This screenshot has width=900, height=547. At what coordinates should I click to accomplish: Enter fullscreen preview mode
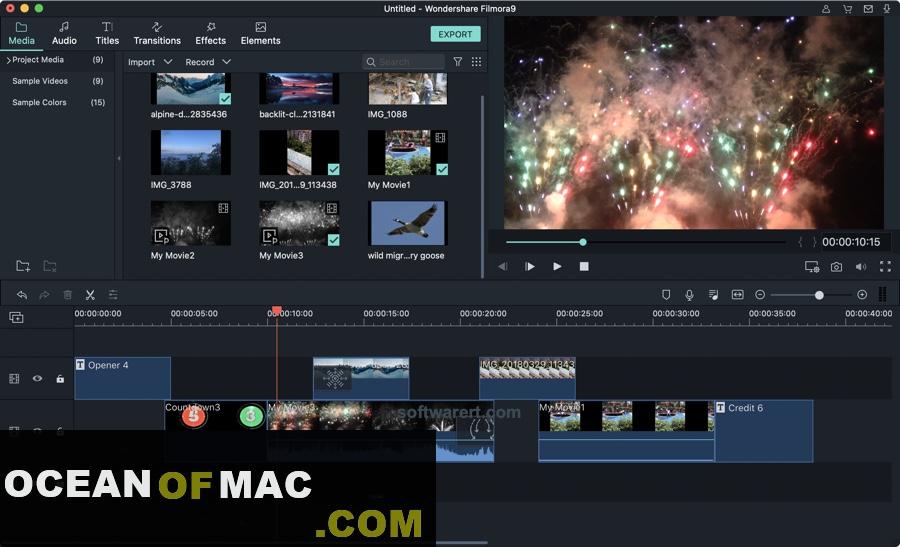click(885, 266)
